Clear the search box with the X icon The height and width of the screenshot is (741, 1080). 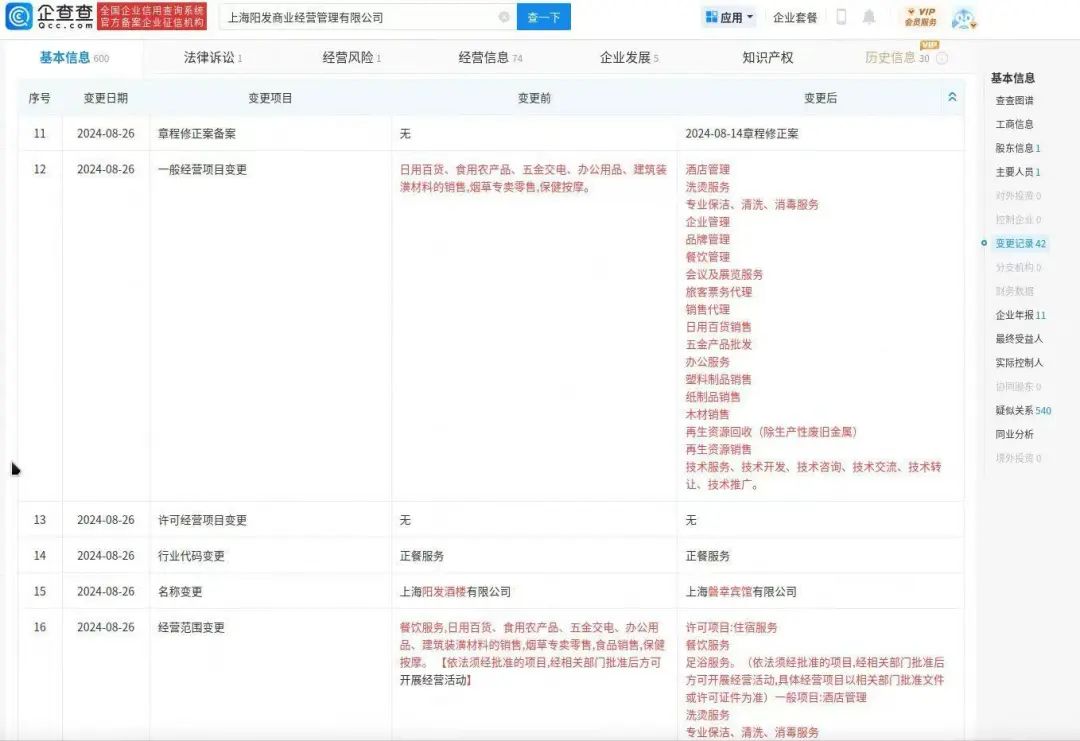(504, 17)
